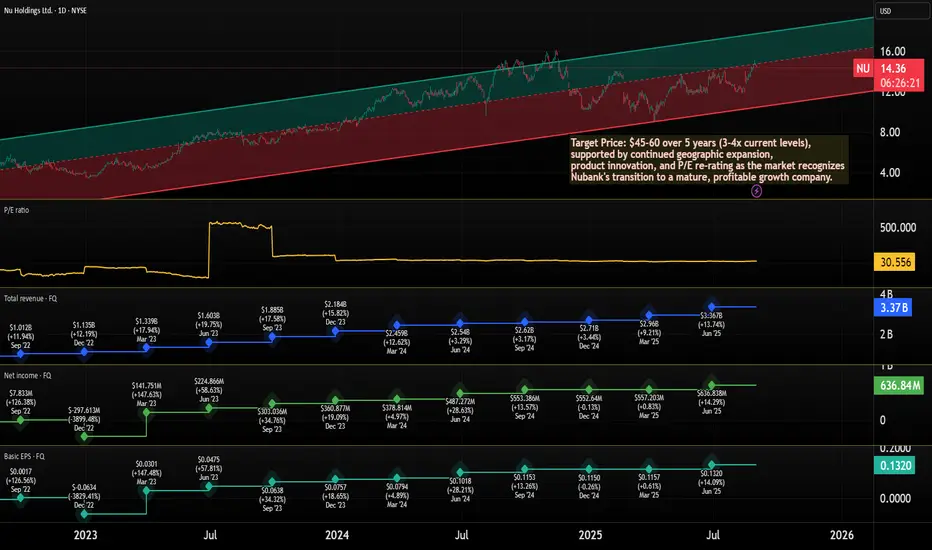Click the 2024 label on time axis

tap(337, 535)
